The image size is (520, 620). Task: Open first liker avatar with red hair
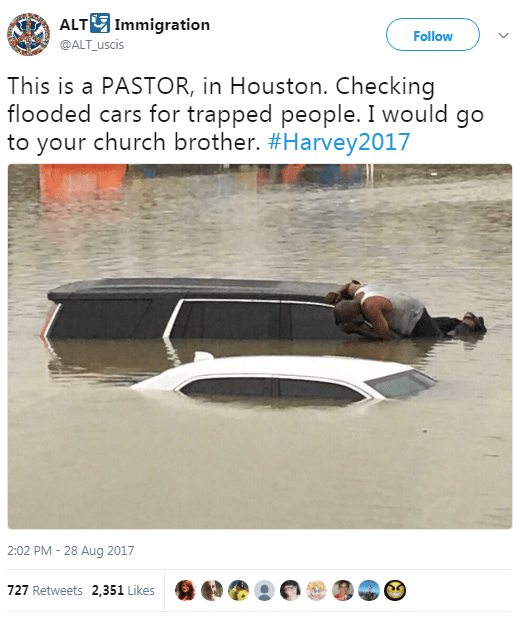[x=185, y=590]
